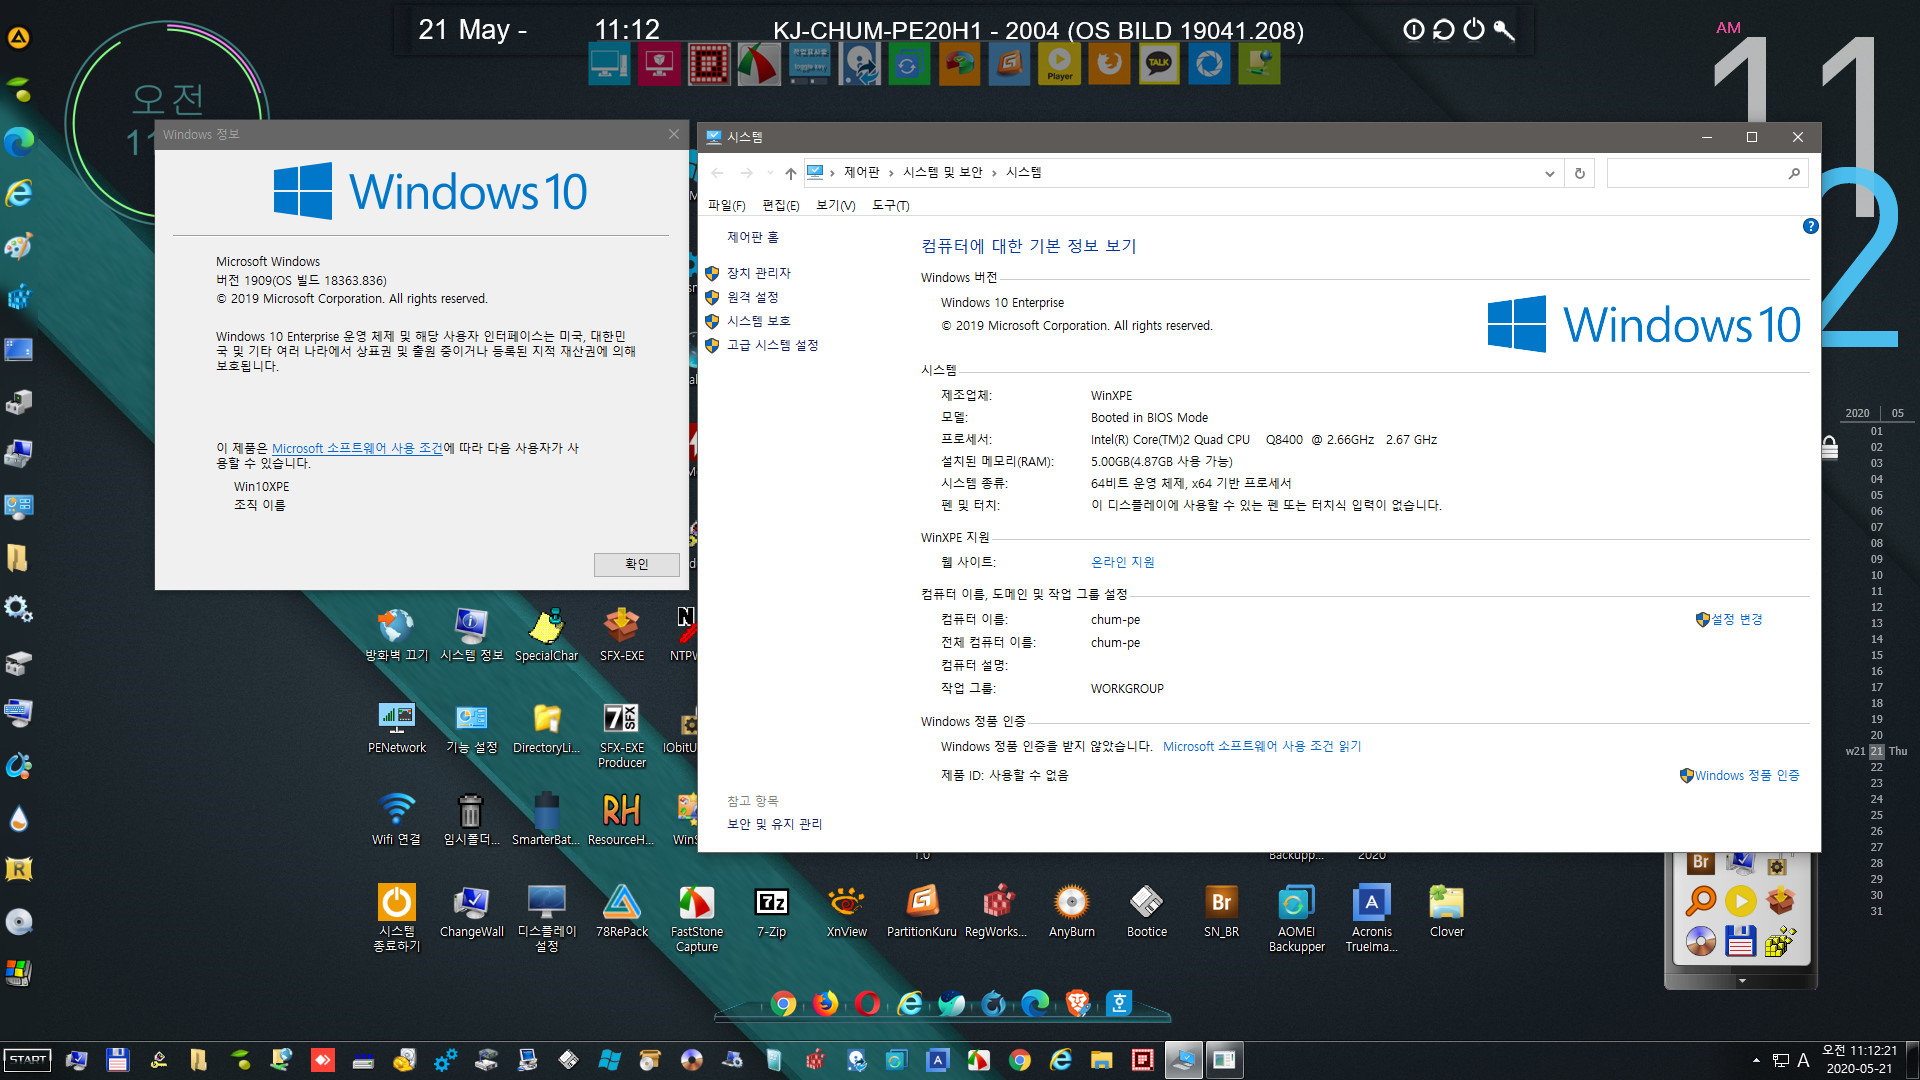The width and height of the screenshot is (1920, 1080).
Task: Open Microsoft 소프트웨어 사용 조건 읽기 link
Action: [1262, 747]
